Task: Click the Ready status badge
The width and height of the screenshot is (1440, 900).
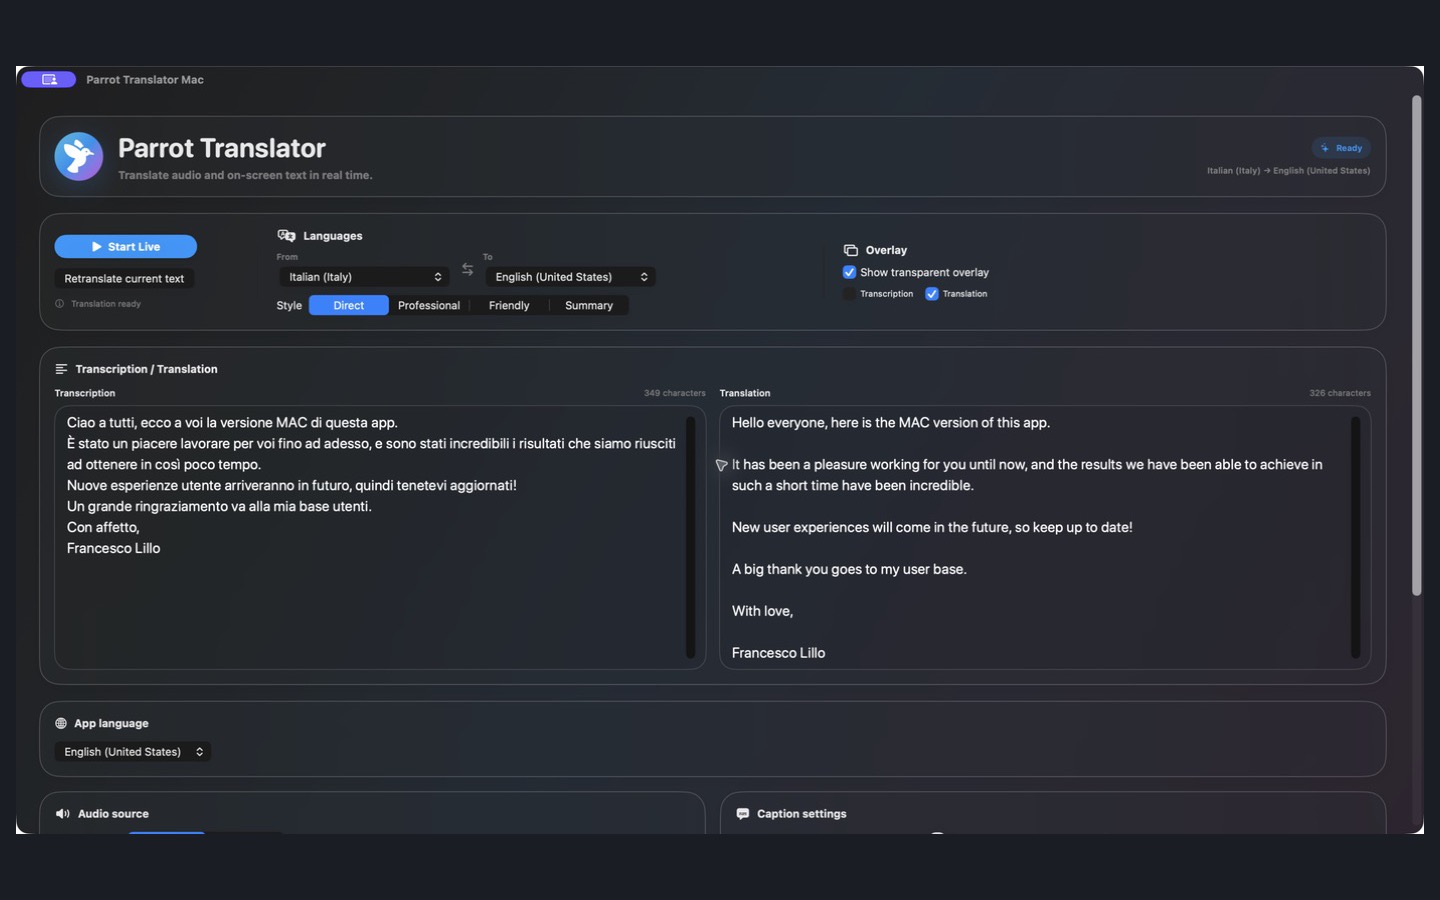Action: (x=1341, y=148)
